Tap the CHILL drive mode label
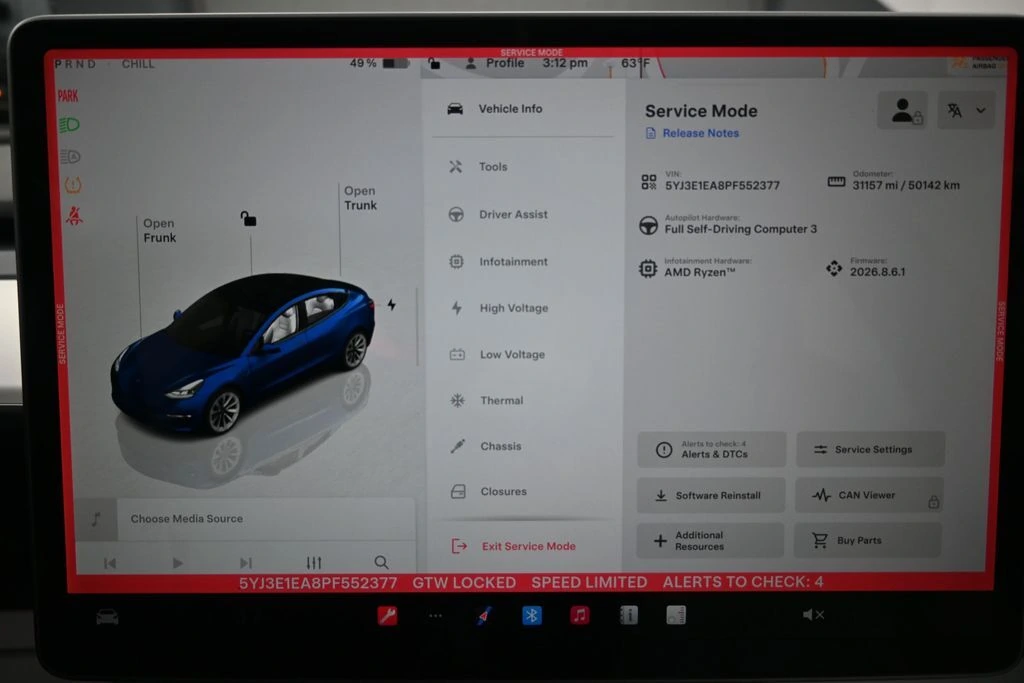This screenshot has height=683, width=1024. pyautogui.click(x=138, y=64)
